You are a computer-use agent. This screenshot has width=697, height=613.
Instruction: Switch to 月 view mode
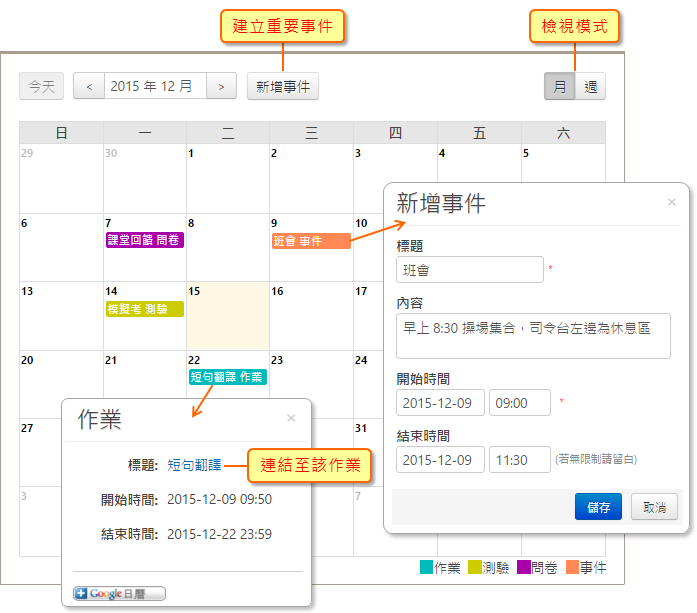click(560, 87)
